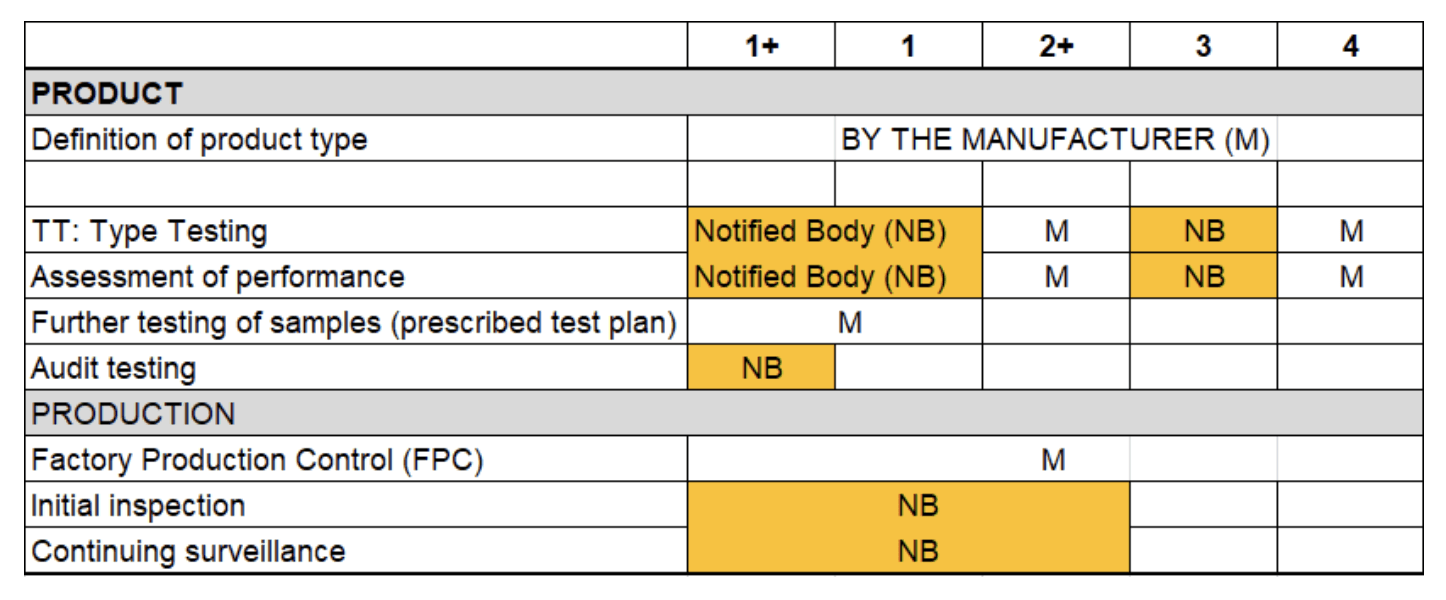Select the Assessment of performance Notified Body cell
Viewport: 1446px width, 600px height.
pos(835,276)
